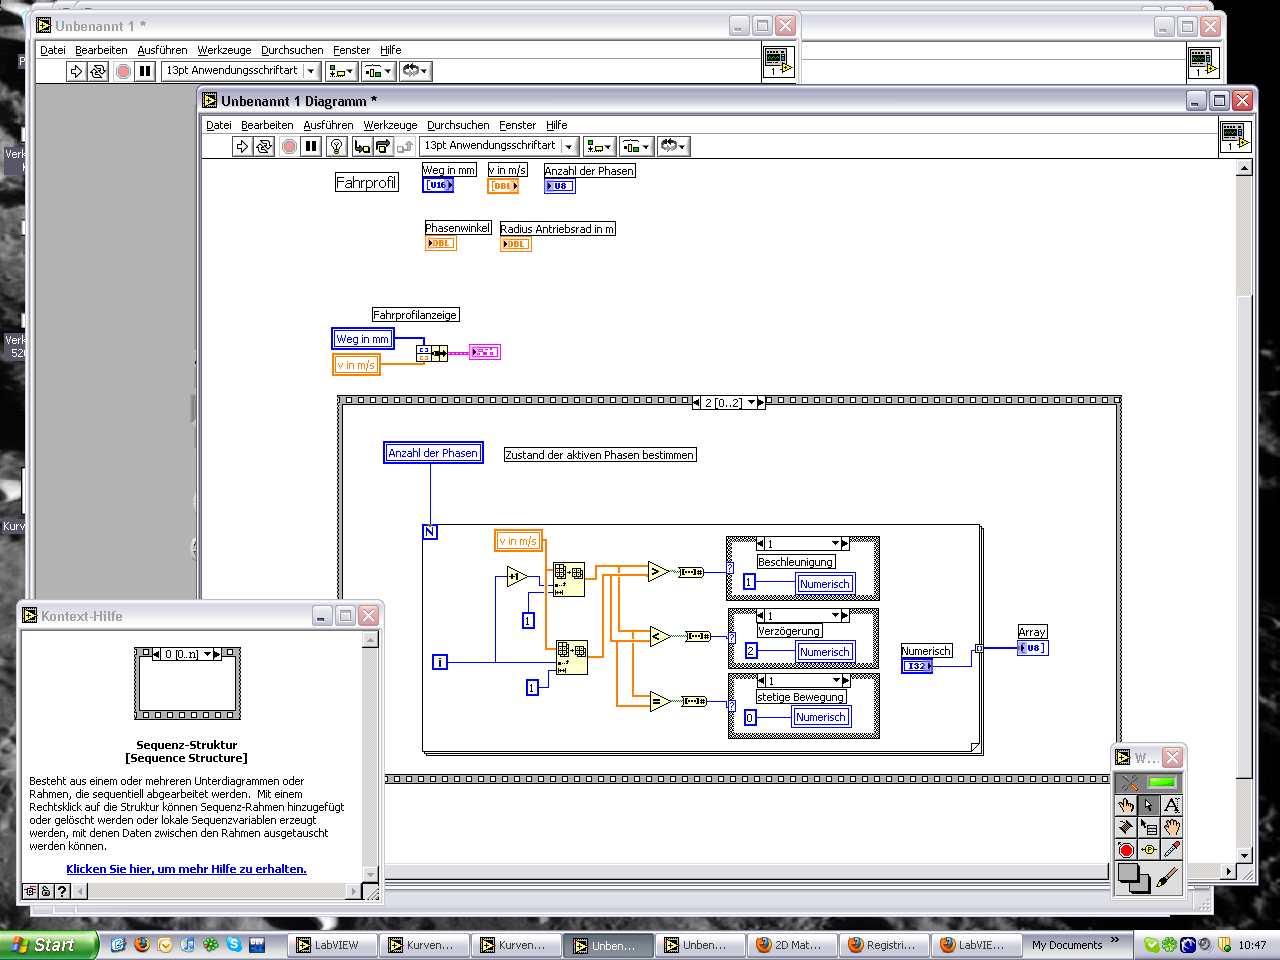This screenshot has height=960, width=1280.
Task: Click the Windows Start button
Action: point(47,945)
